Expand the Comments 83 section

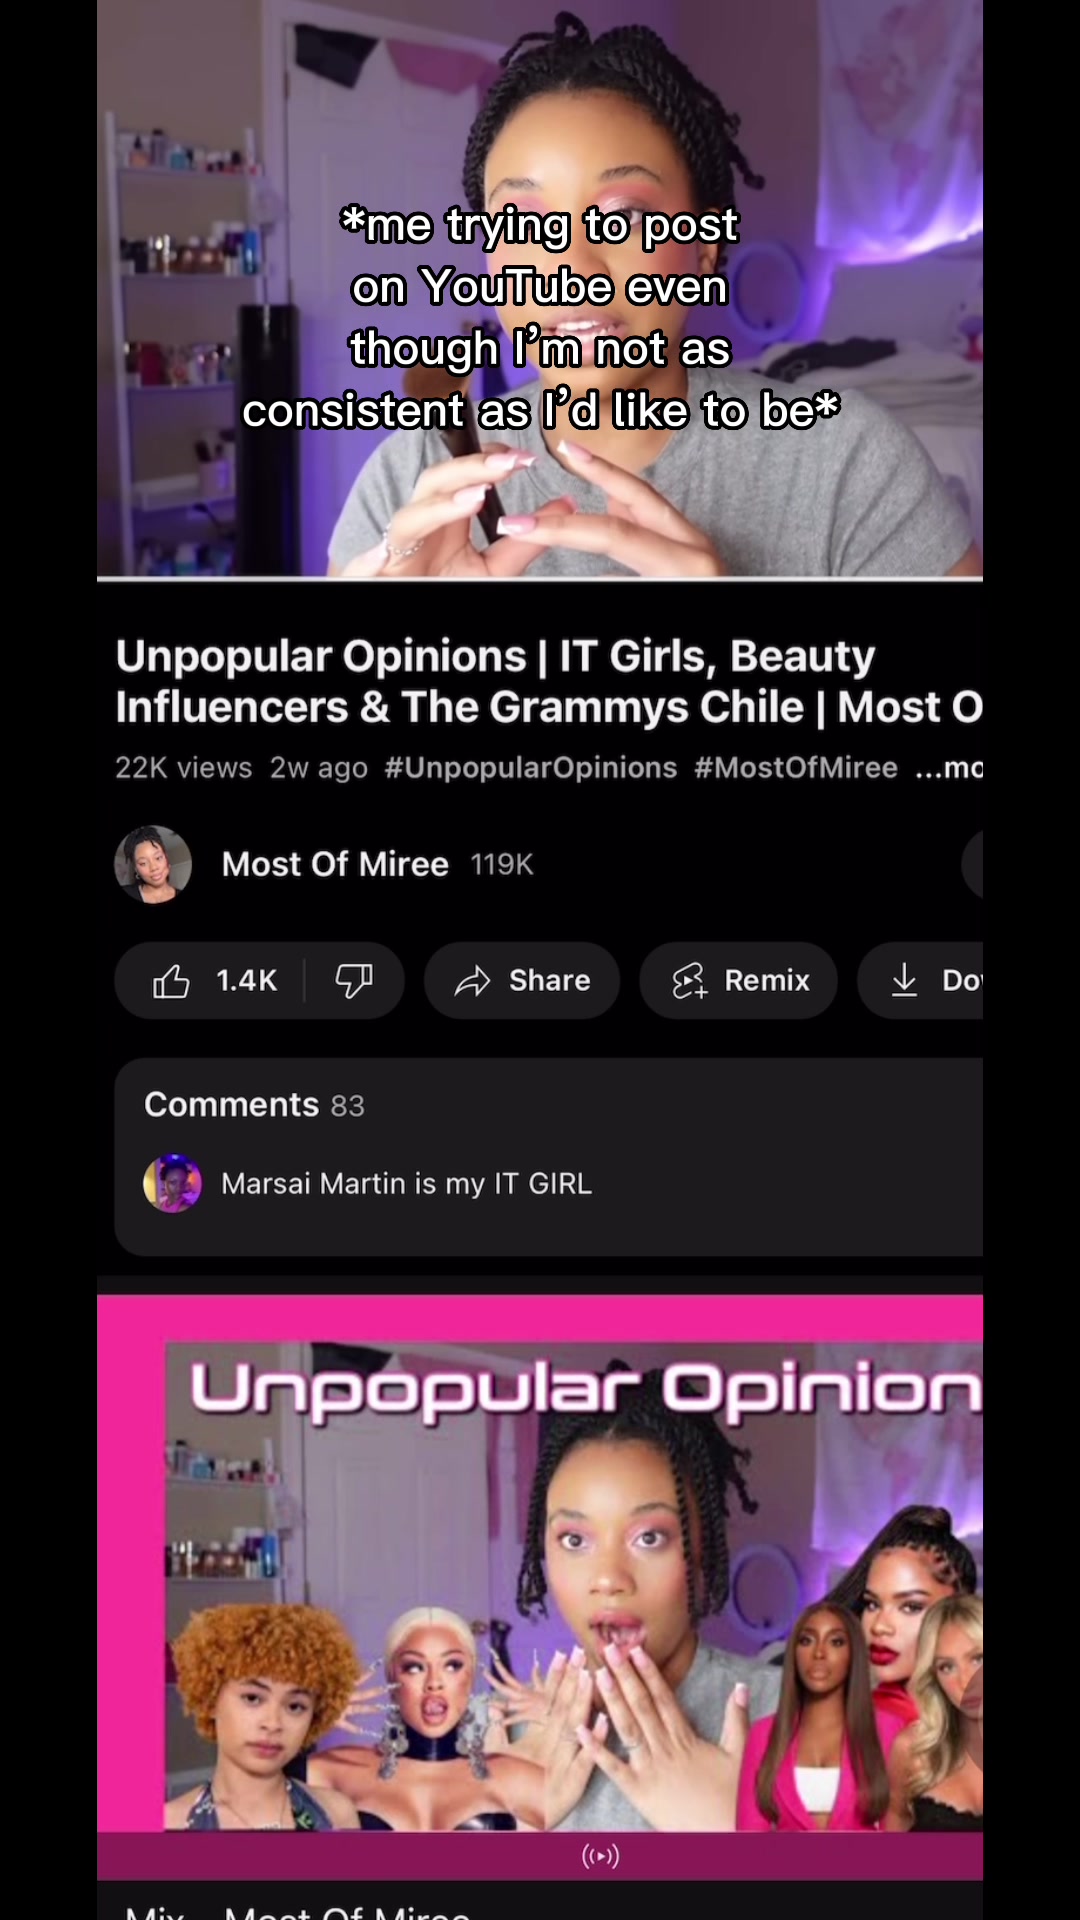[548, 1157]
